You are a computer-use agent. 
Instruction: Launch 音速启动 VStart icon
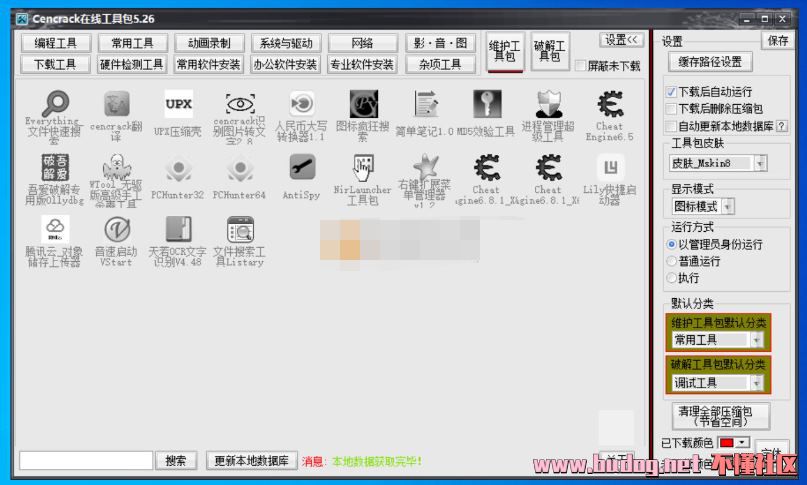116,229
